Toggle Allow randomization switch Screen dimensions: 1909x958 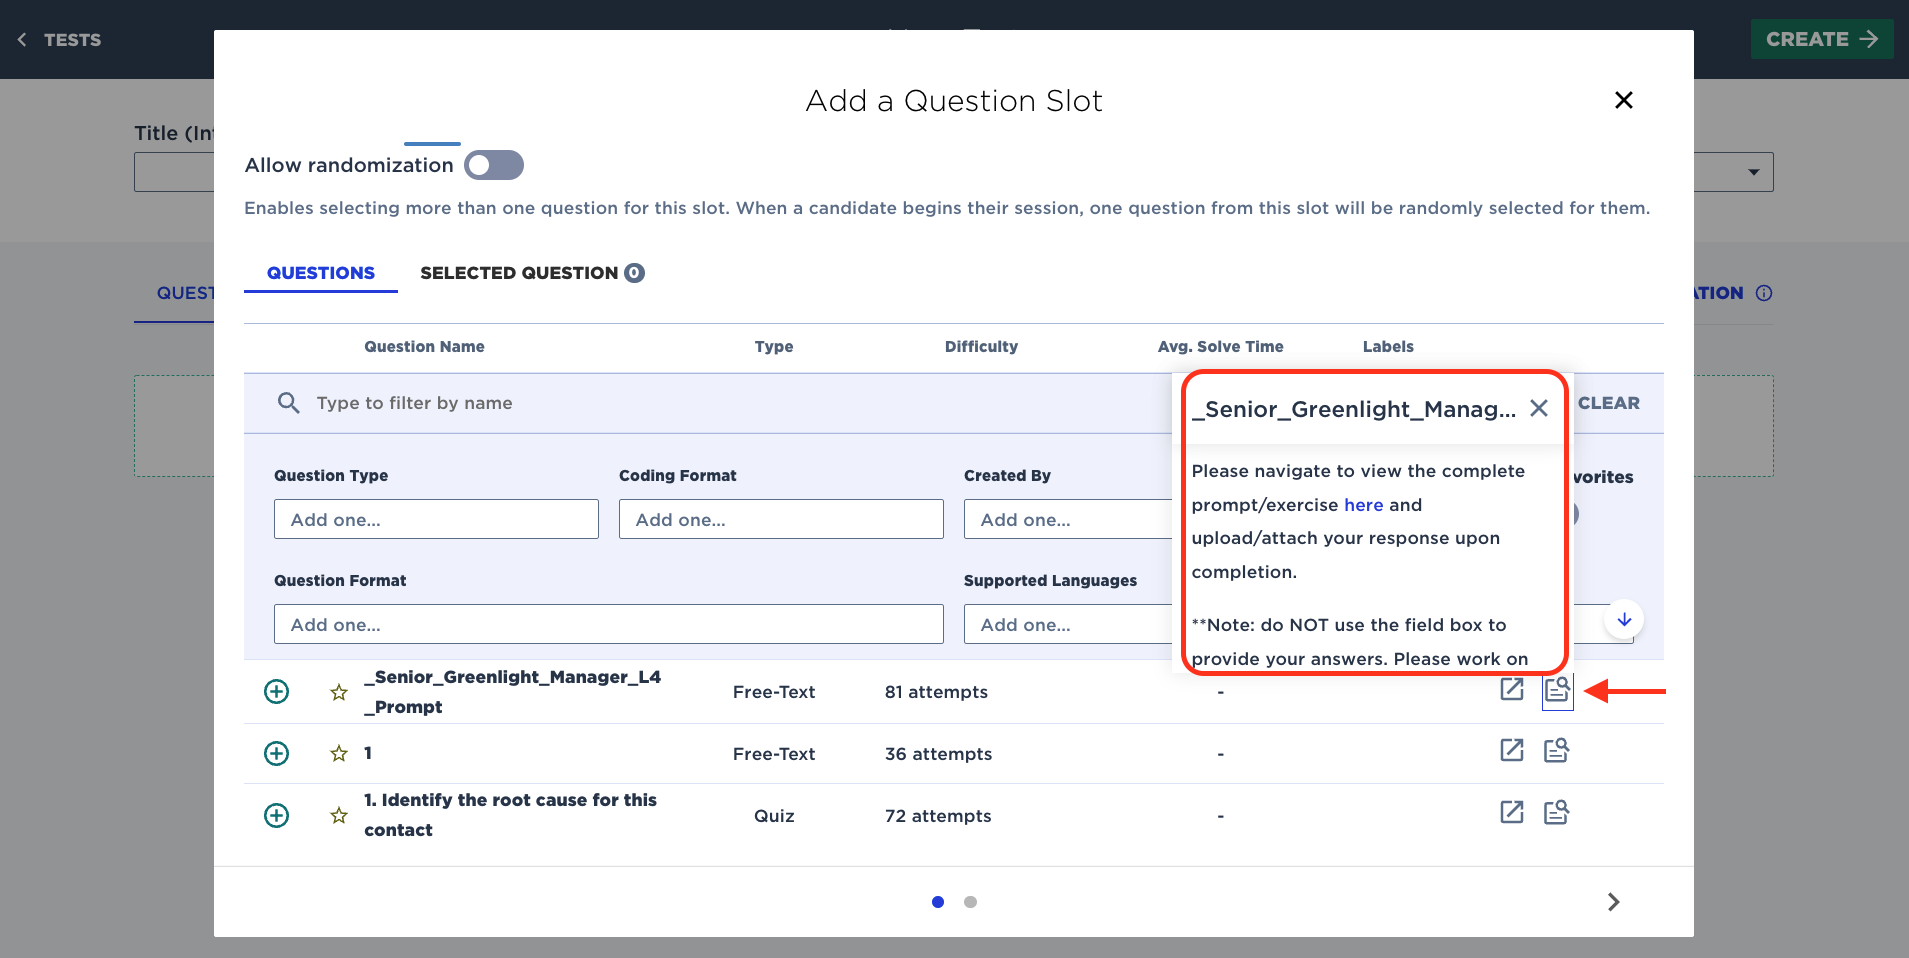494,165
